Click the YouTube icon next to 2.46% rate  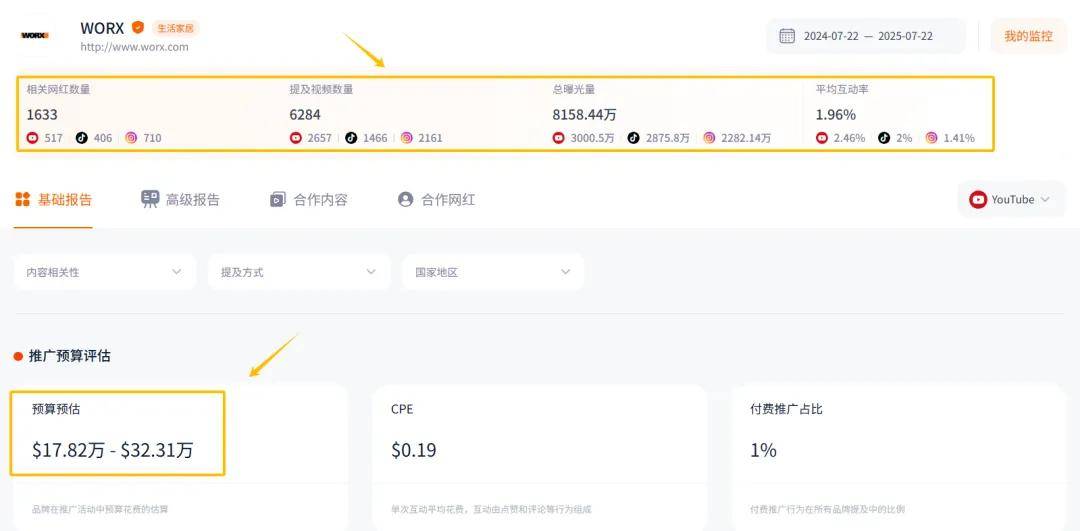pyautogui.click(x=822, y=138)
